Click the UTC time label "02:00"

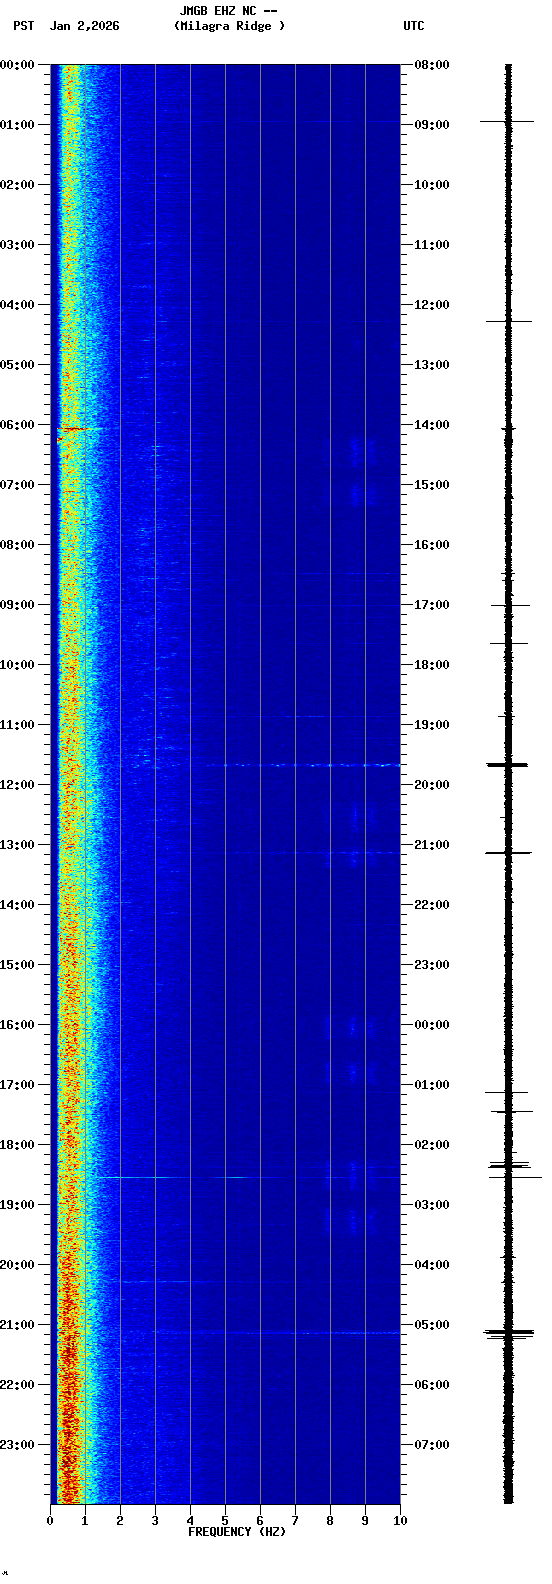pos(432,1145)
